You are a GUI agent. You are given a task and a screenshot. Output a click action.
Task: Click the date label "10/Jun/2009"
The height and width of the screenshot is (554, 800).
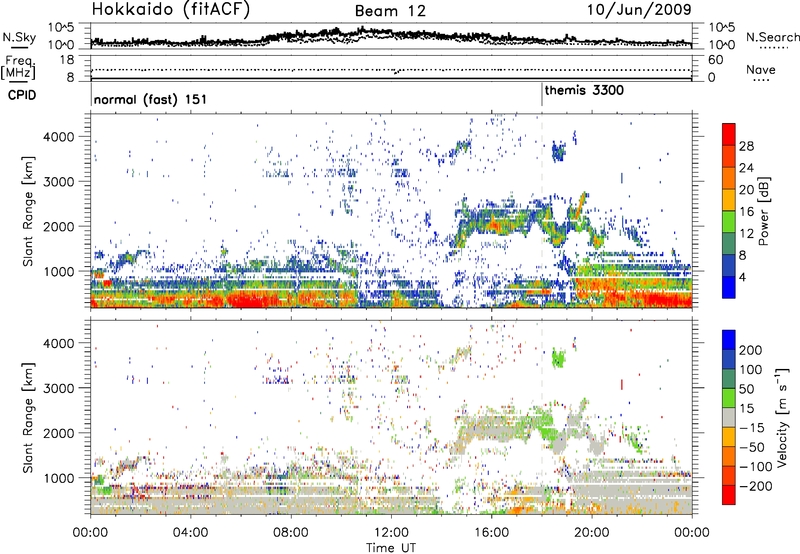[639, 9]
